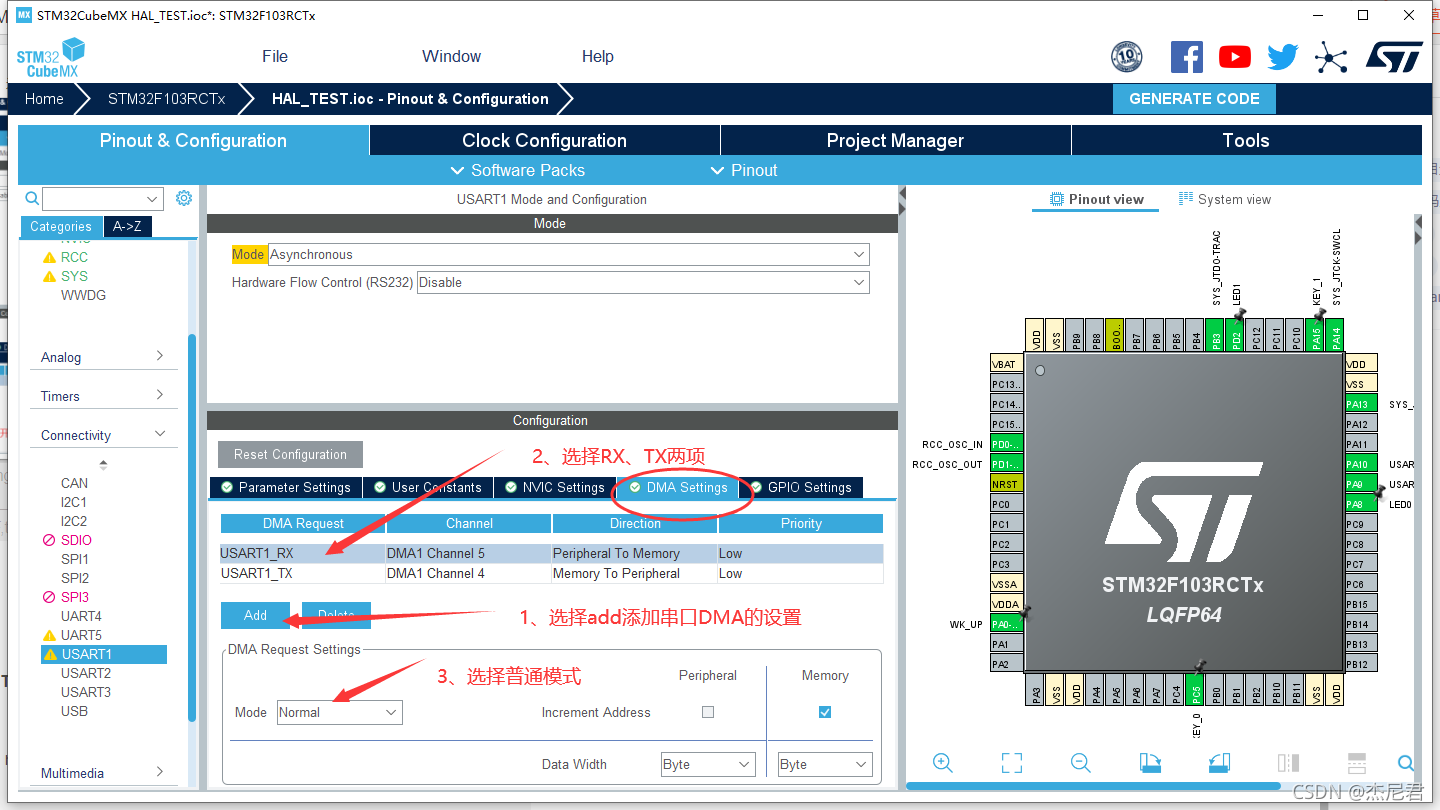This screenshot has width=1440, height=810.
Task: Open the ST YouTube channel icon
Action: pyautogui.click(x=1235, y=57)
